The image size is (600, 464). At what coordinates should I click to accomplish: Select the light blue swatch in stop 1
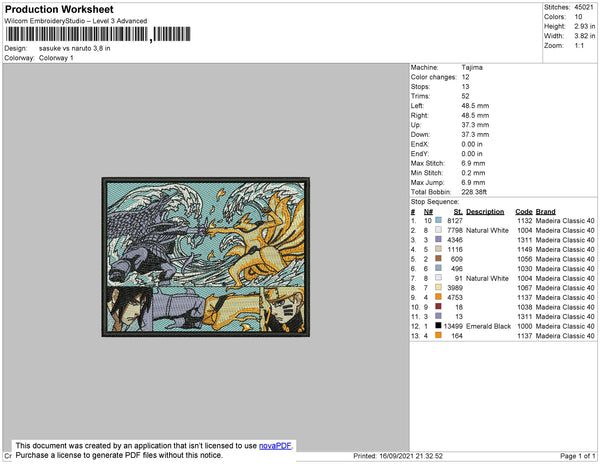point(438,220)
